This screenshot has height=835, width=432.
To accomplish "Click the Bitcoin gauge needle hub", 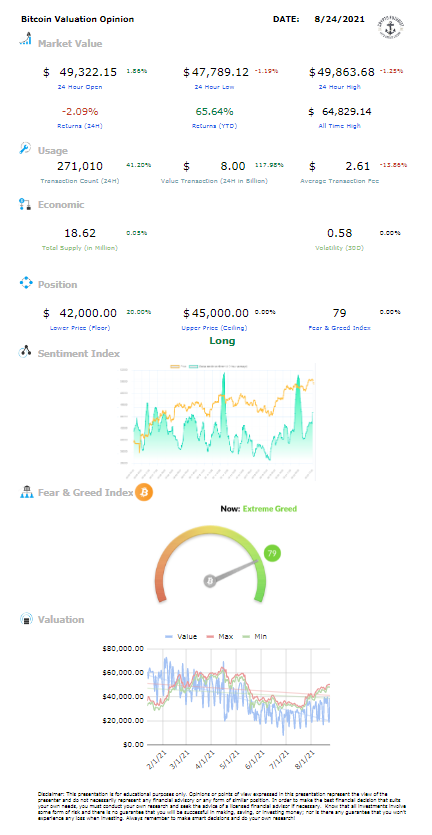I will coord(210,581).
